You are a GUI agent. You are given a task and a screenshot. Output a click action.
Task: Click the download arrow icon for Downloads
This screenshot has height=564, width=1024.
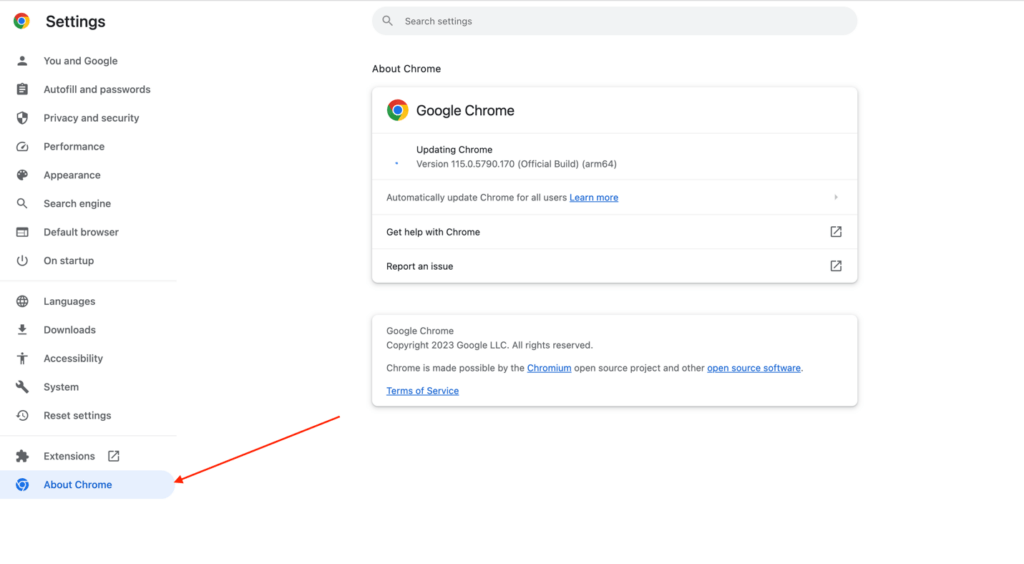[x=22, y=330]
